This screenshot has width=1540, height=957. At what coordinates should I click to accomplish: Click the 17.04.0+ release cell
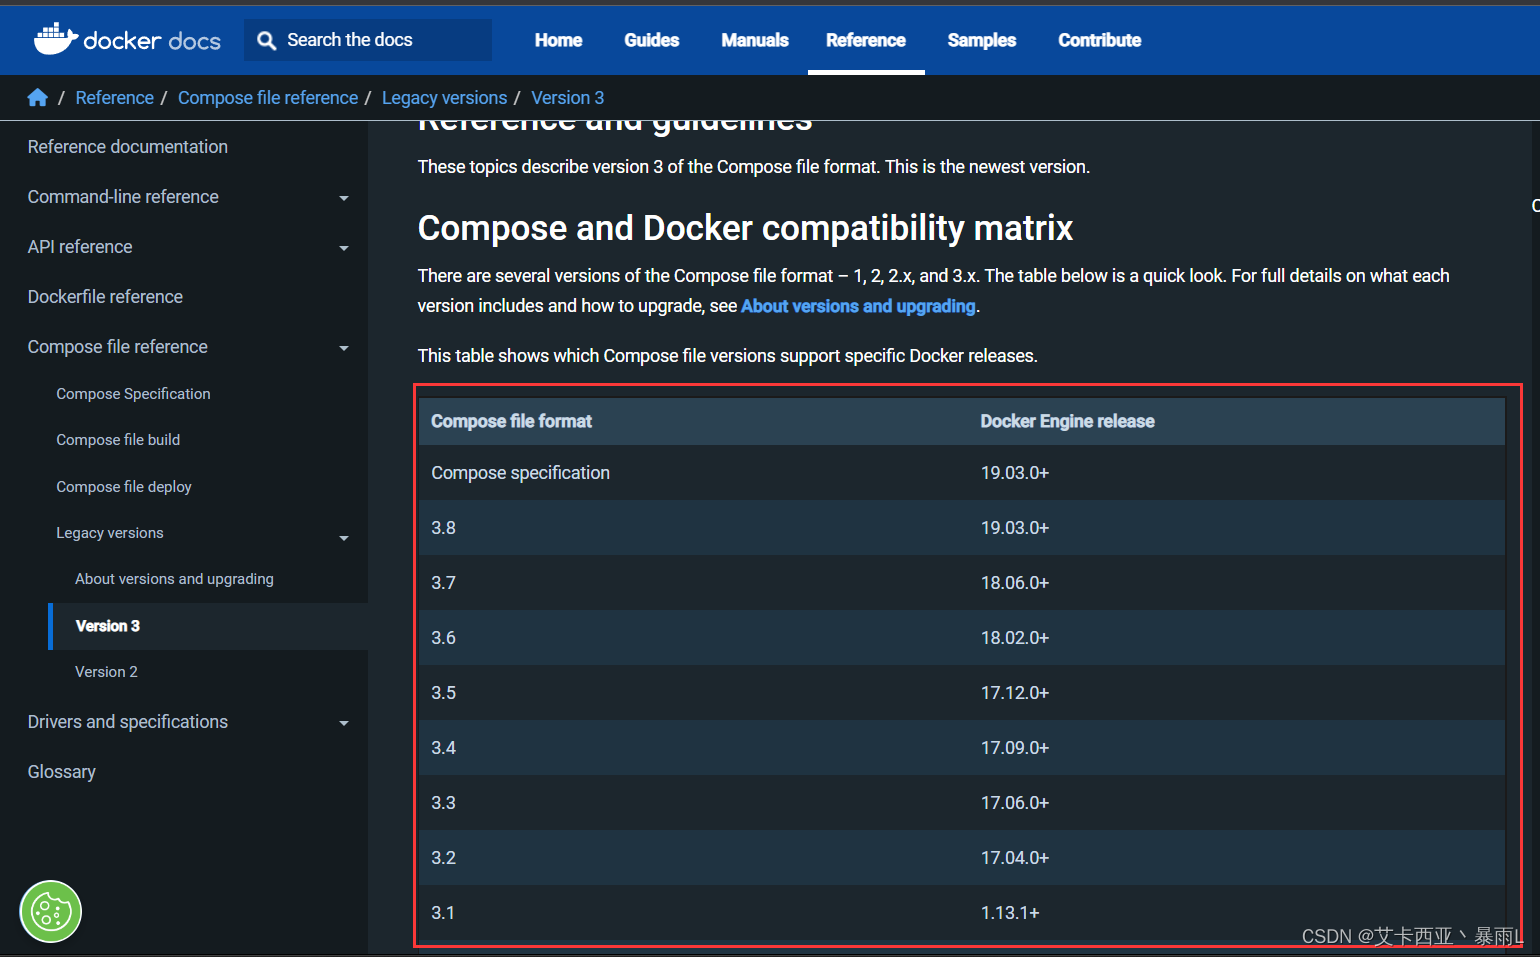click(1015, 858)
